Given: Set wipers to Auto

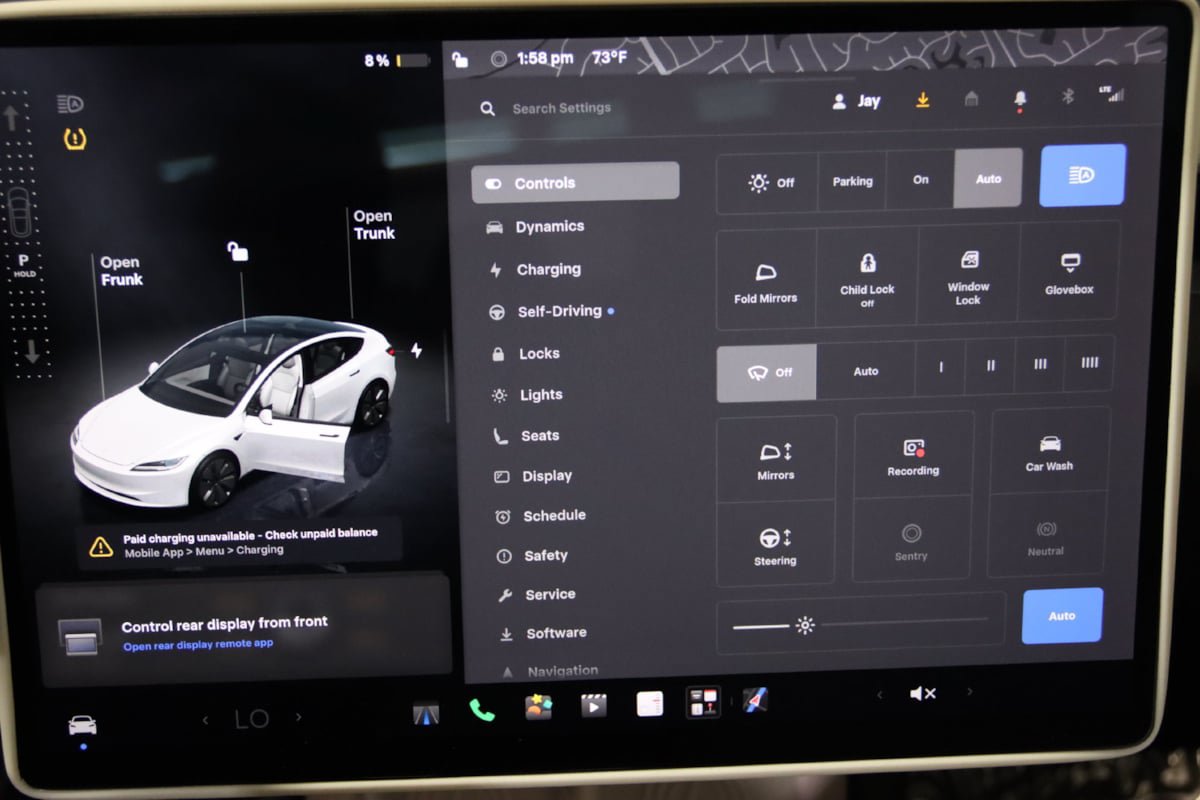Looking at the screenshot, I should pyautogui.click(x=866, y=371).
